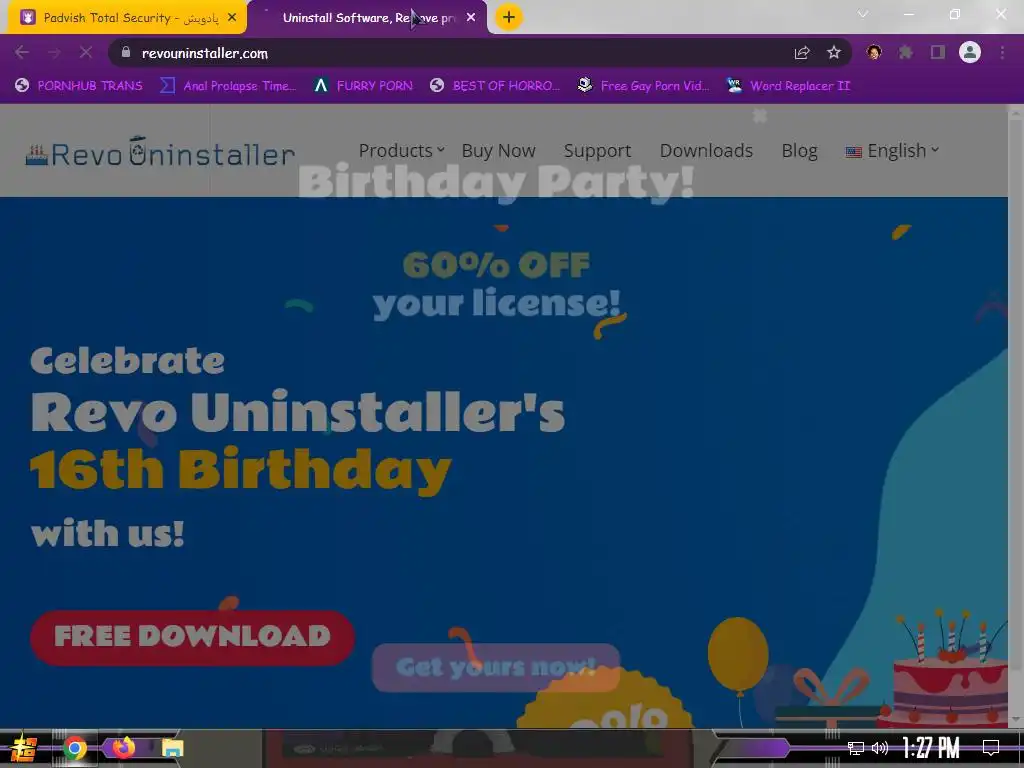The width and height of the screenshot is (1024, 768).
Task: Open the Word Replacer II bookmark
Action: (788, 86)
